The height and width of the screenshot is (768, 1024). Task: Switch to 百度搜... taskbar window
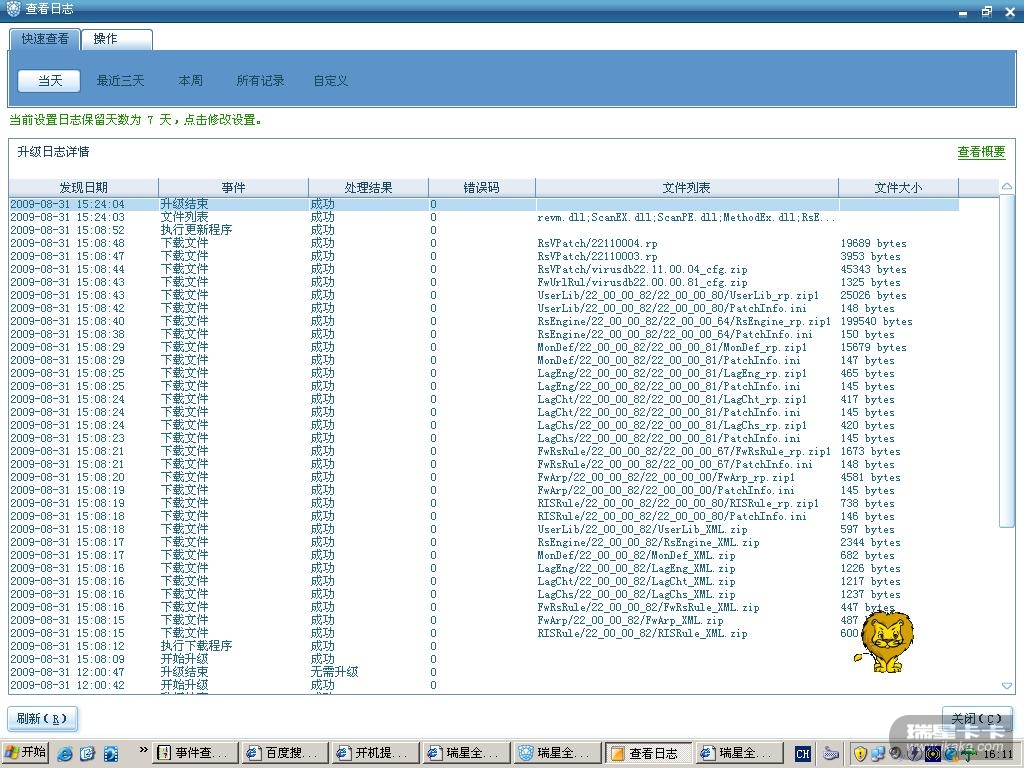click(x=282, y=753)
